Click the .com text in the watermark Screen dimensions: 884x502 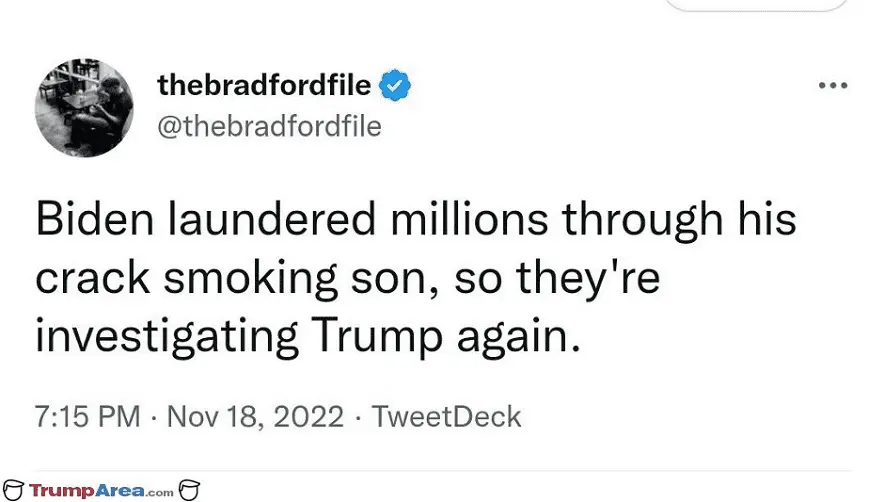[157, 492]
